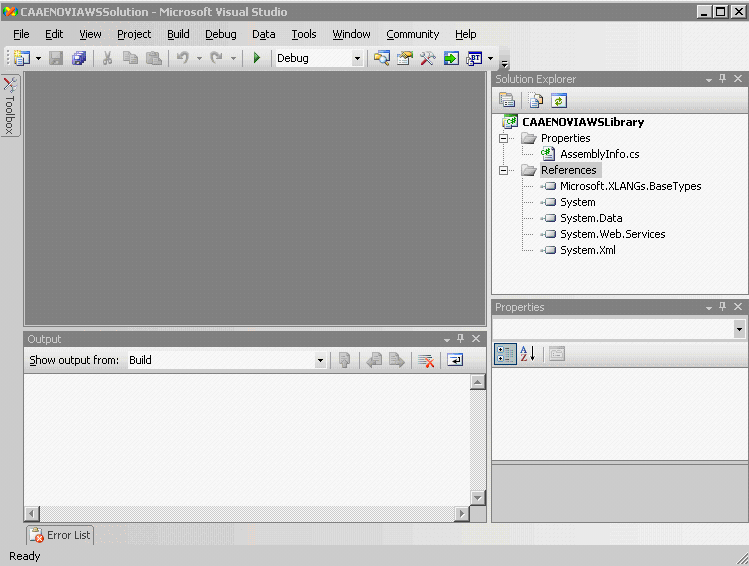Open the Help menu
The width and height of the screenshot is (749, 566).
tap(465, 34)
